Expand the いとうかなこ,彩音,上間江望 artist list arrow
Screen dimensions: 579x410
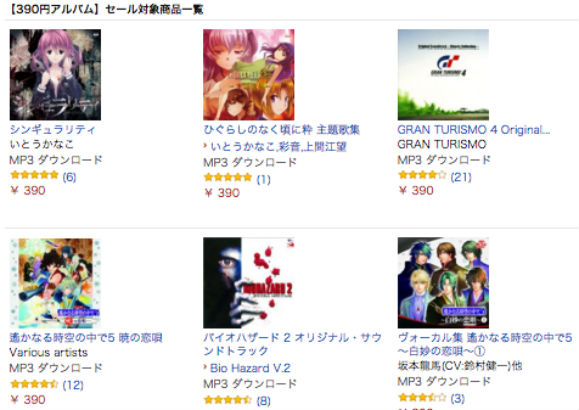pyautogui.click(x=205, y=146)
